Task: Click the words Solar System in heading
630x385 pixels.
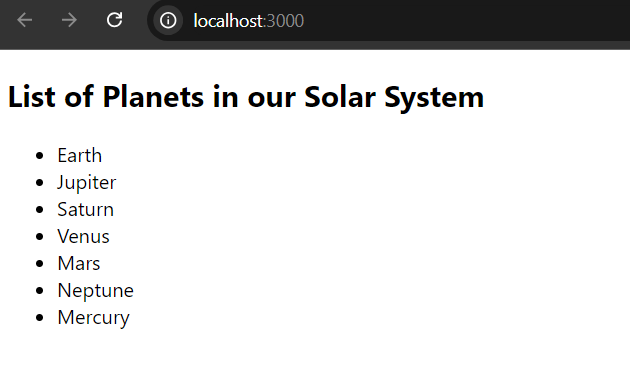Action: click(x=394, y=97)
